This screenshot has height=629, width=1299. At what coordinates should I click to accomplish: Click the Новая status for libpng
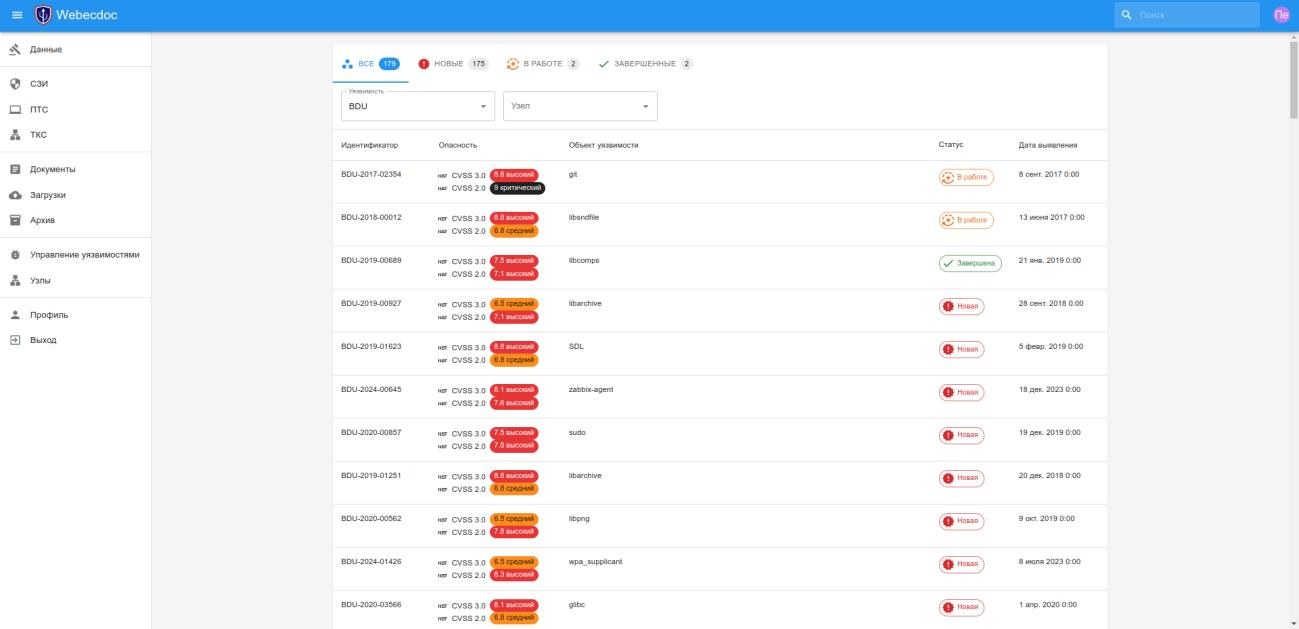click(x=961, y=522)
